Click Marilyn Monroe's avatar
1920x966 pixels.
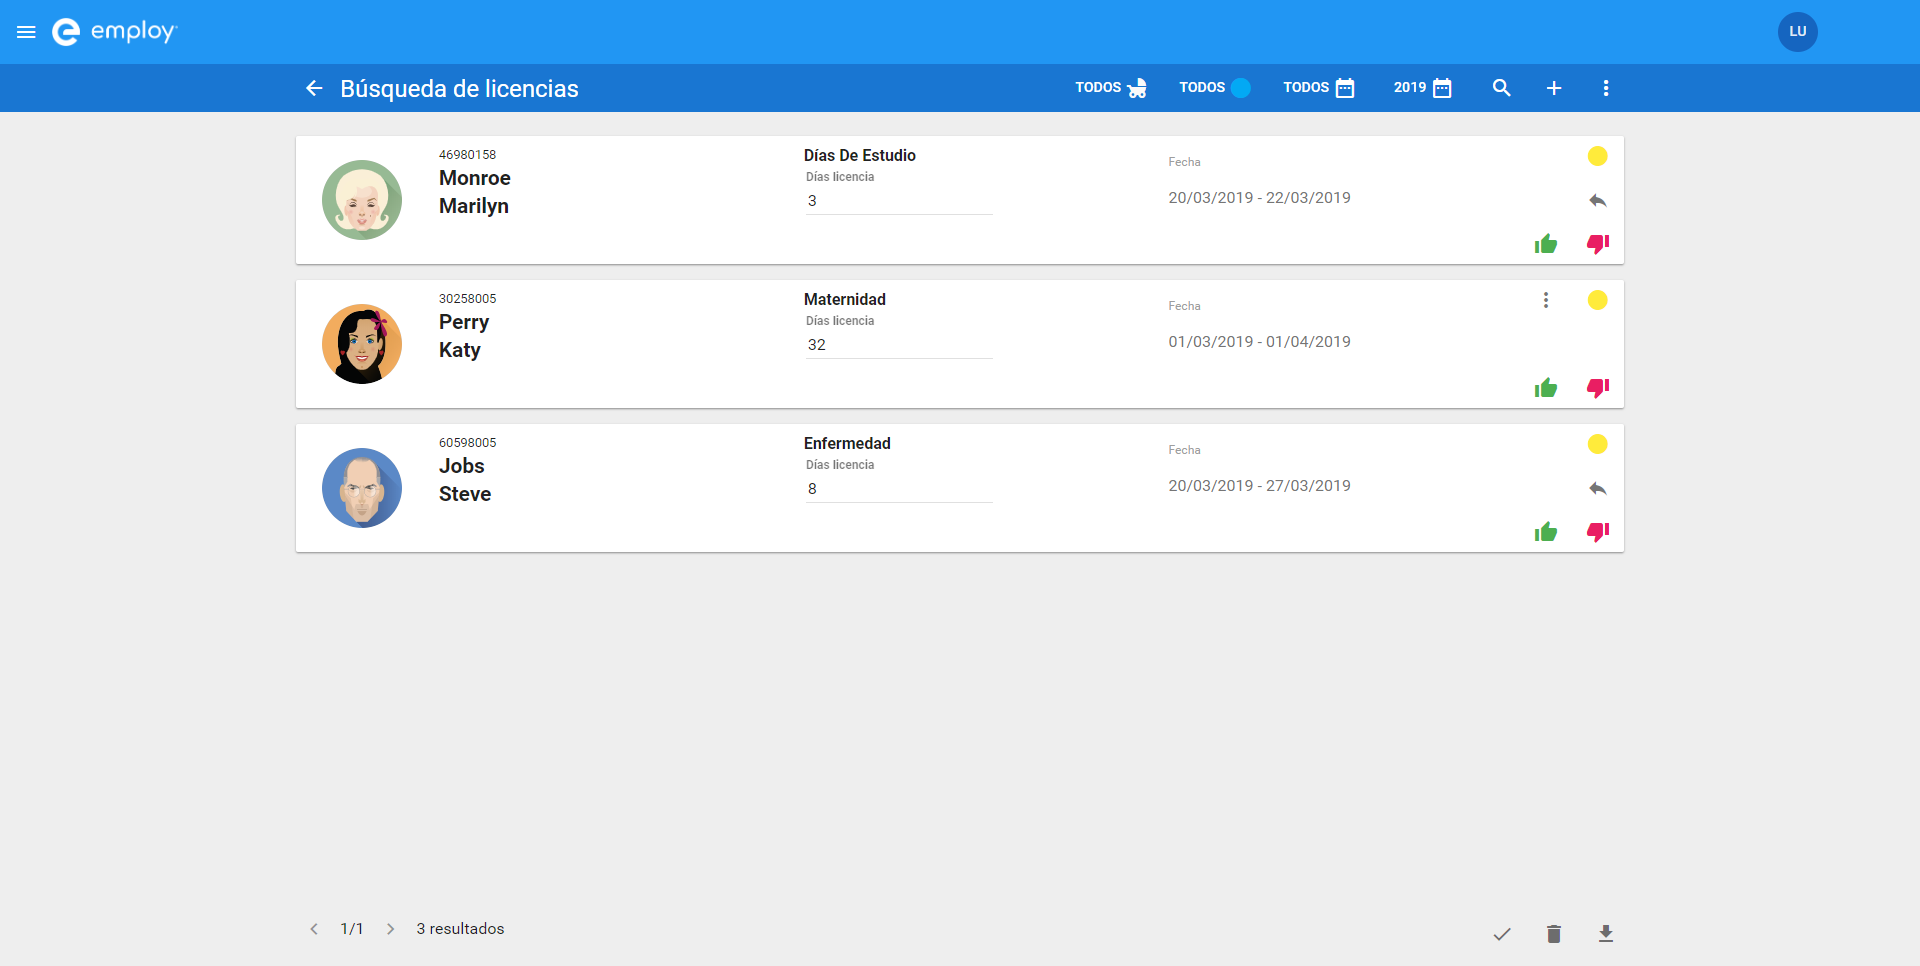[x=362, y=200]
